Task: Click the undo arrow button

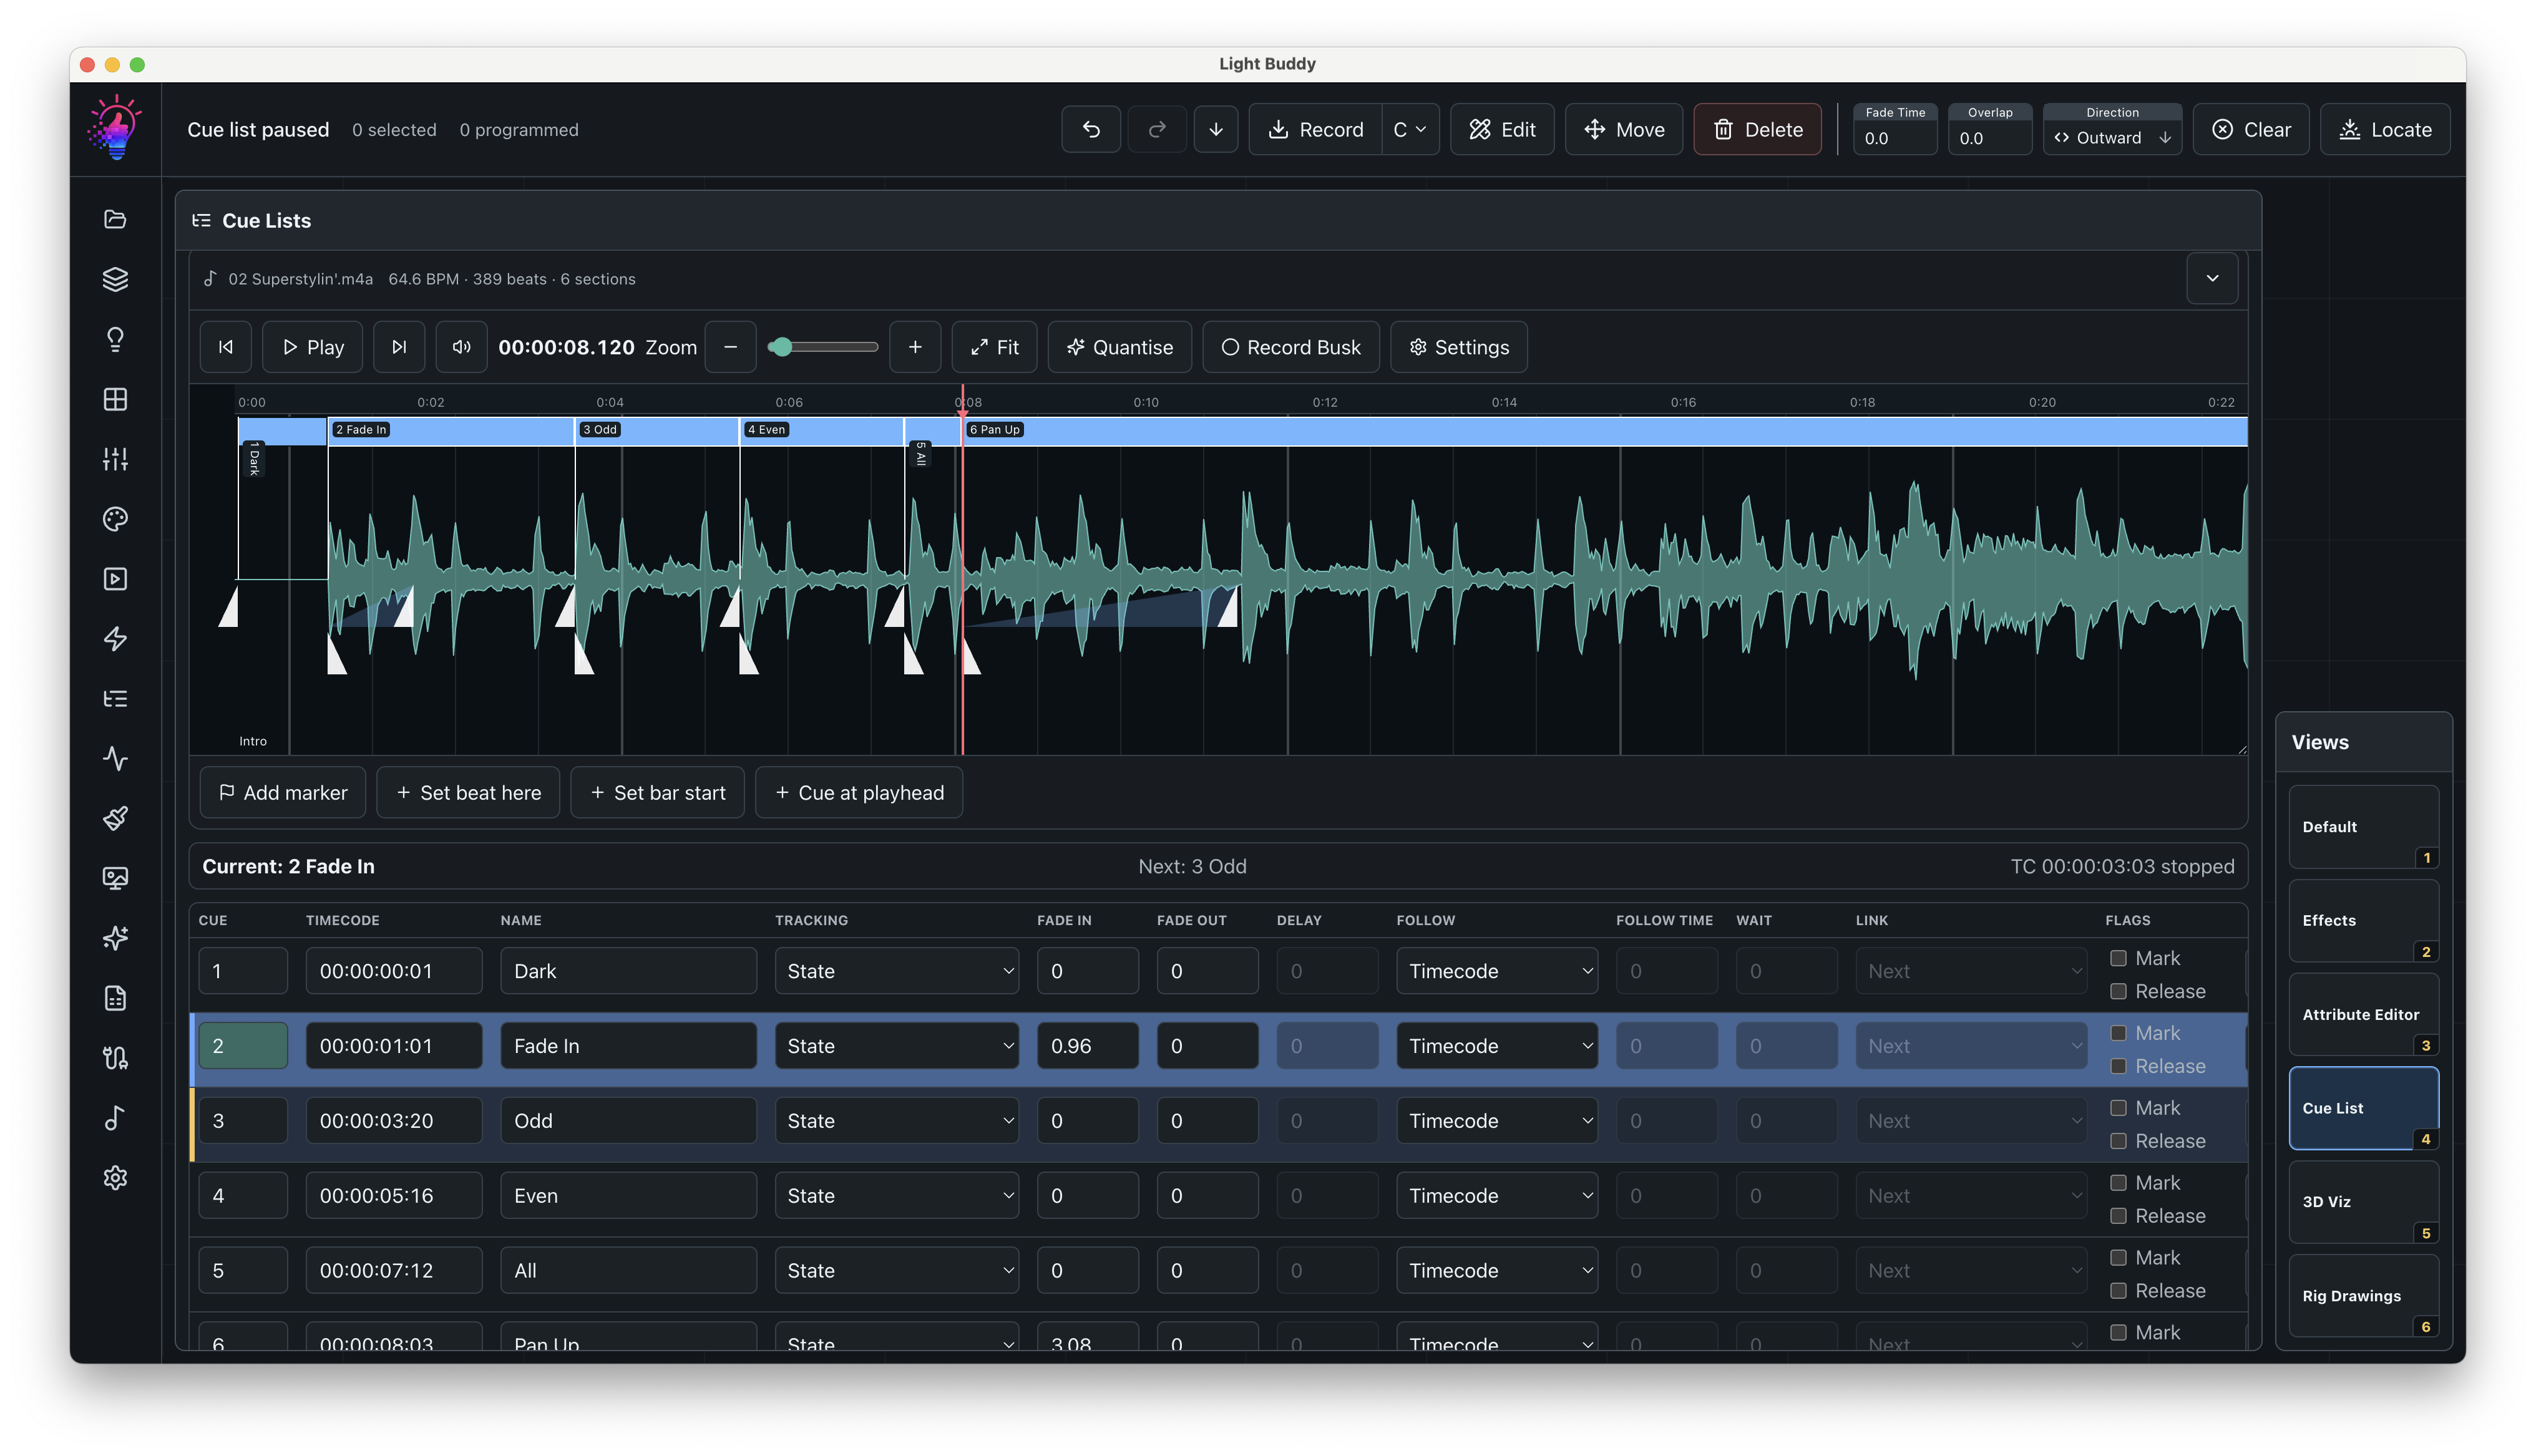Action: coord(1091,129)
